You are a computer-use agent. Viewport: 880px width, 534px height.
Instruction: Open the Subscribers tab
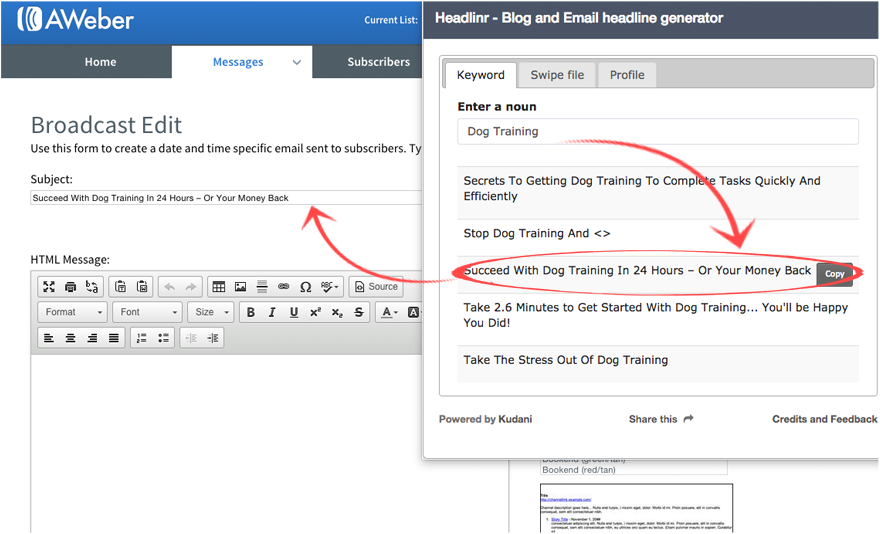click(378, 62)
